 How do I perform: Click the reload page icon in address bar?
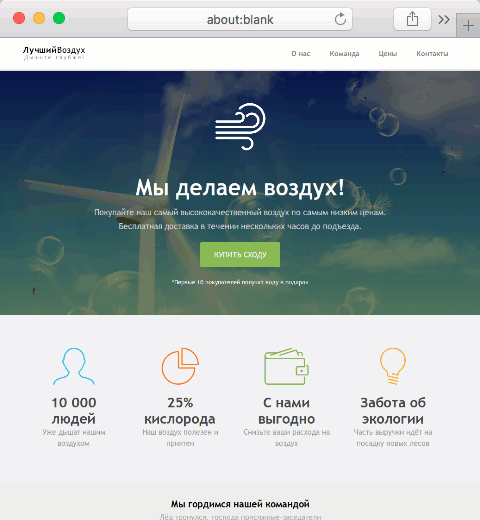click(340, 19)
